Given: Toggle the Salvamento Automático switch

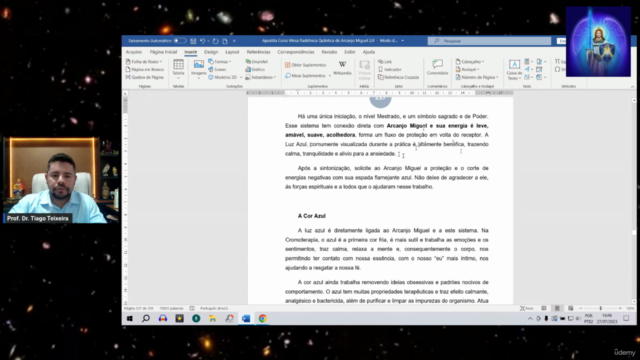Looking at the screenshot, I should [180, 41].
